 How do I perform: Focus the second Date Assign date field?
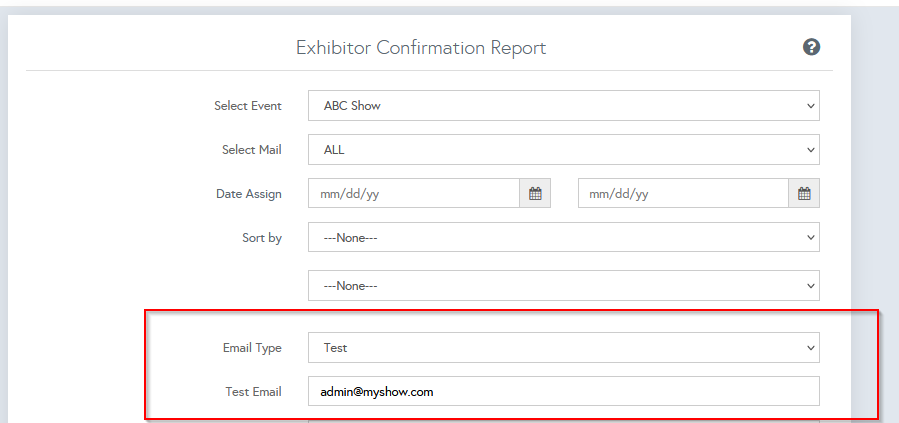point(683,194)
